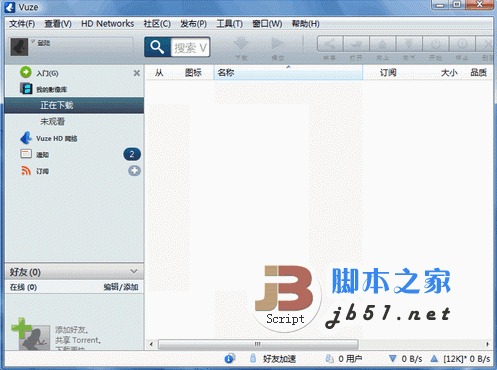The width and height of the screenshot is (497, 370).
Task: Select the 正在下载 sidebar item
Action: (74, 105)
